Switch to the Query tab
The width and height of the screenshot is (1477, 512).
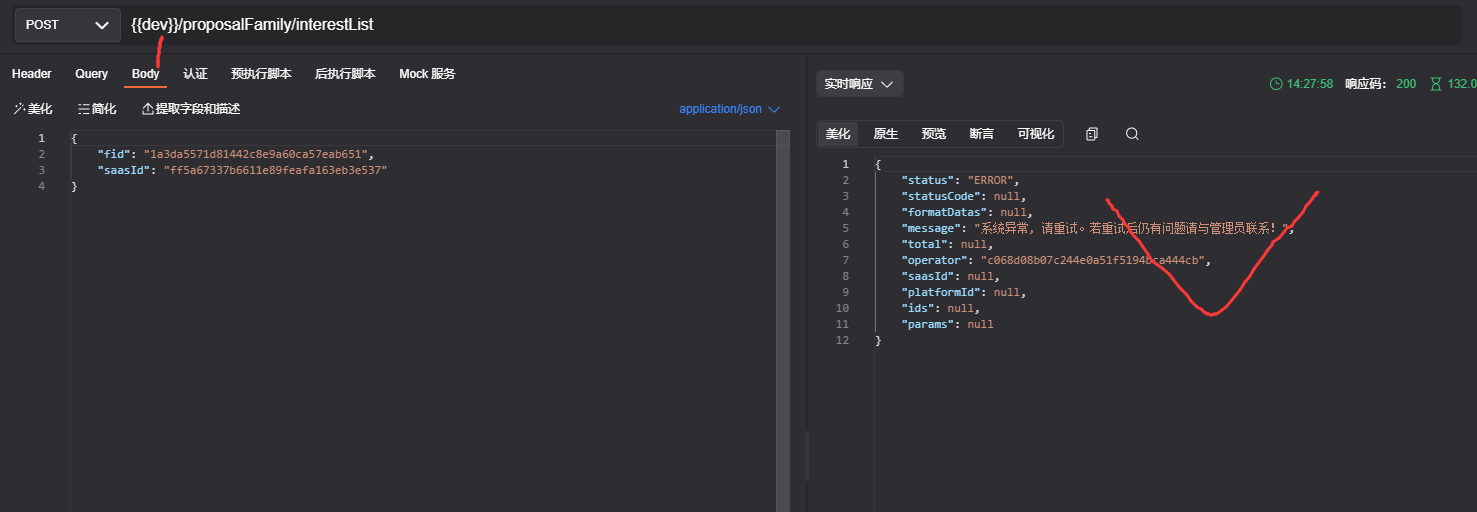[91, 74]
